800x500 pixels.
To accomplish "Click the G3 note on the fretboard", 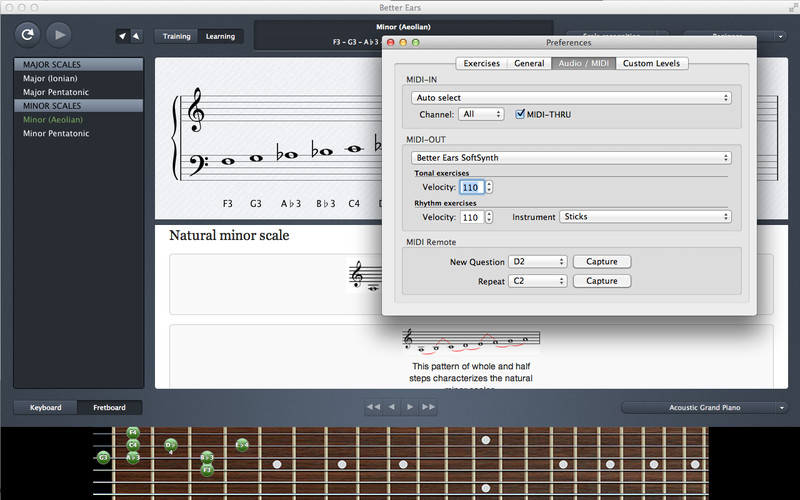I will coord(103,457).
